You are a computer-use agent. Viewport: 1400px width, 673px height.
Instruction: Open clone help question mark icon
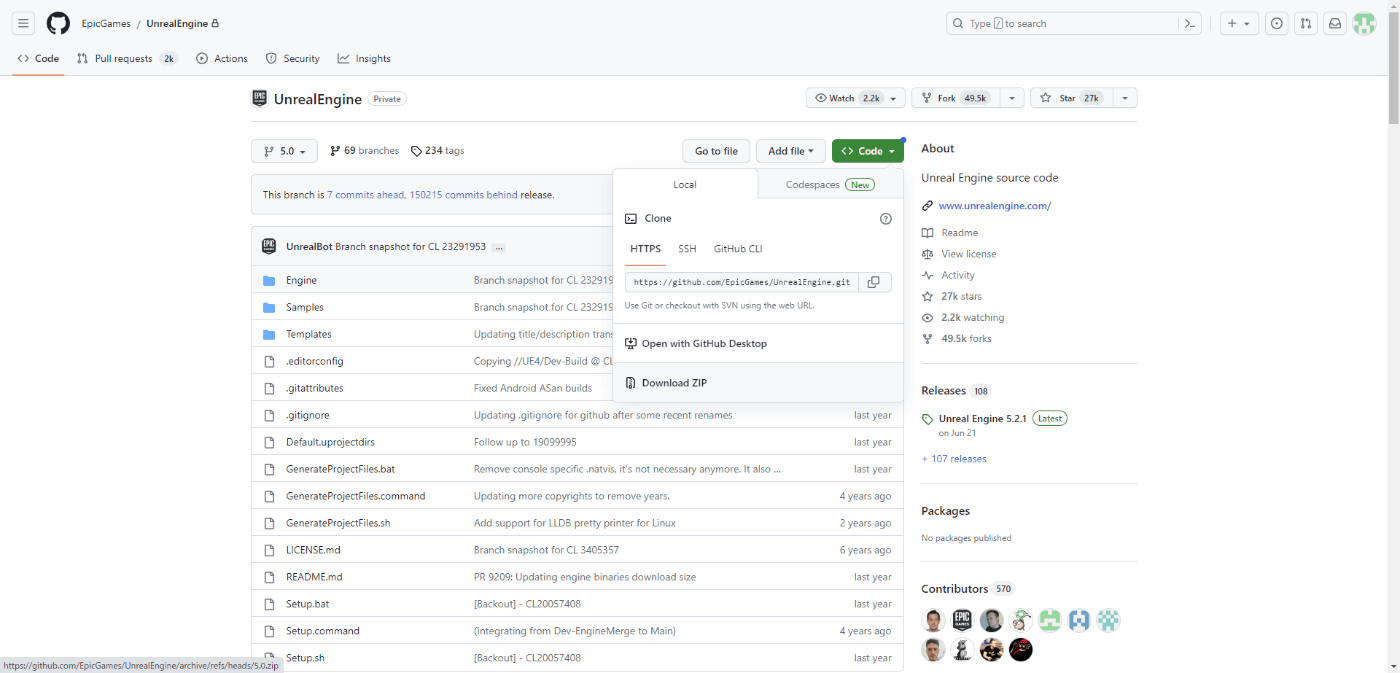[885, 218]
